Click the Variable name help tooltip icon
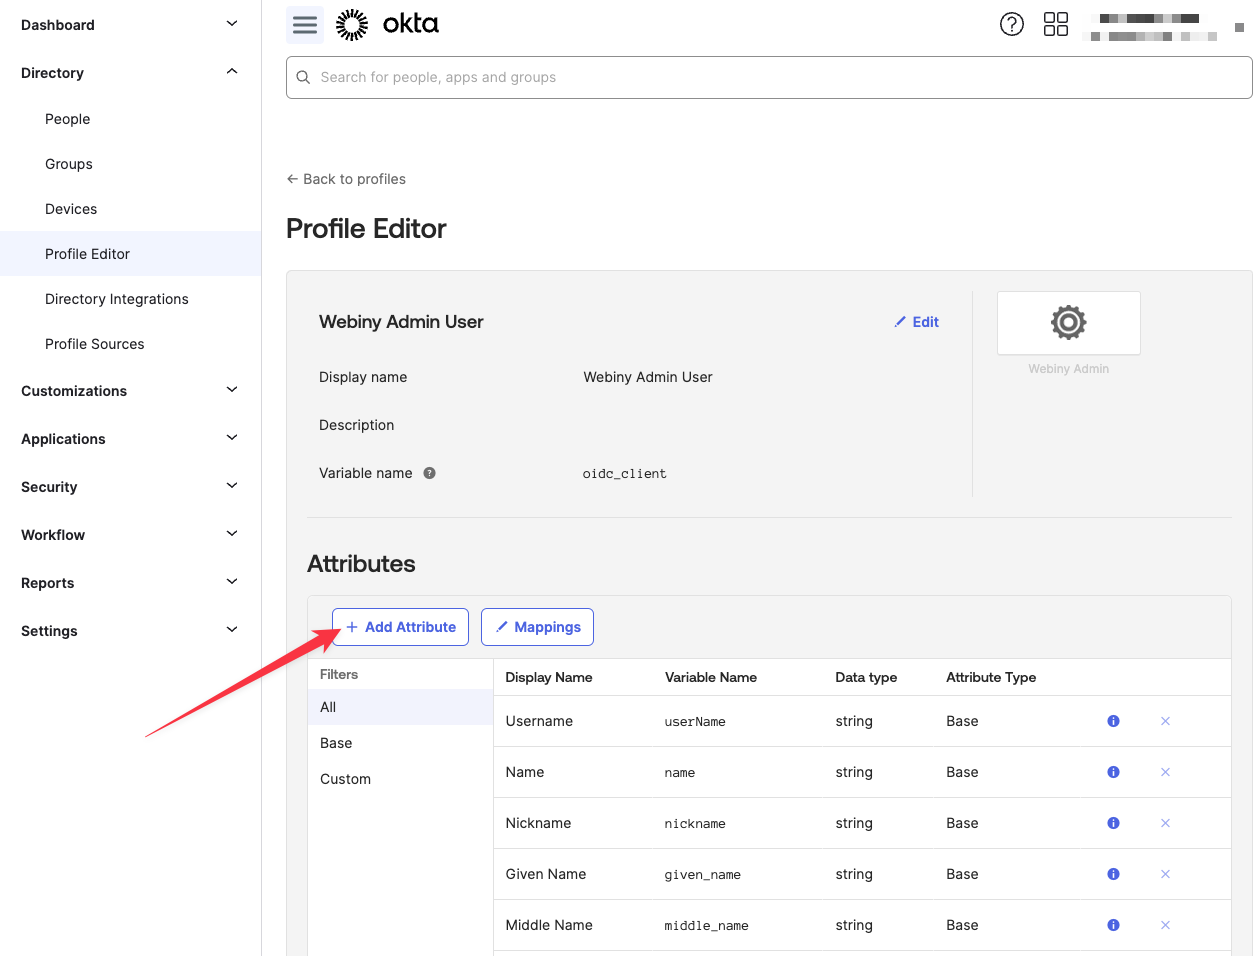The height and width of the screenshot is (956, 1258). [x=429, y=473]
